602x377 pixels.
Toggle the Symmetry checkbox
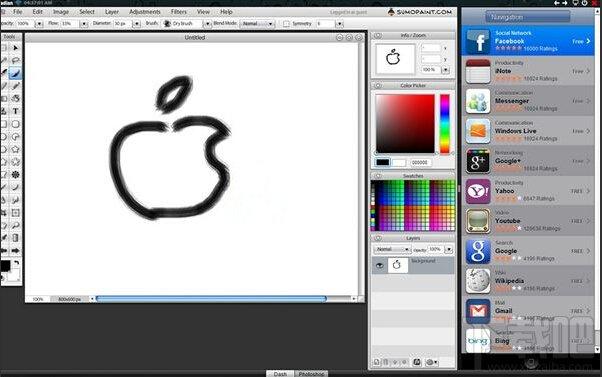point(286,24)
